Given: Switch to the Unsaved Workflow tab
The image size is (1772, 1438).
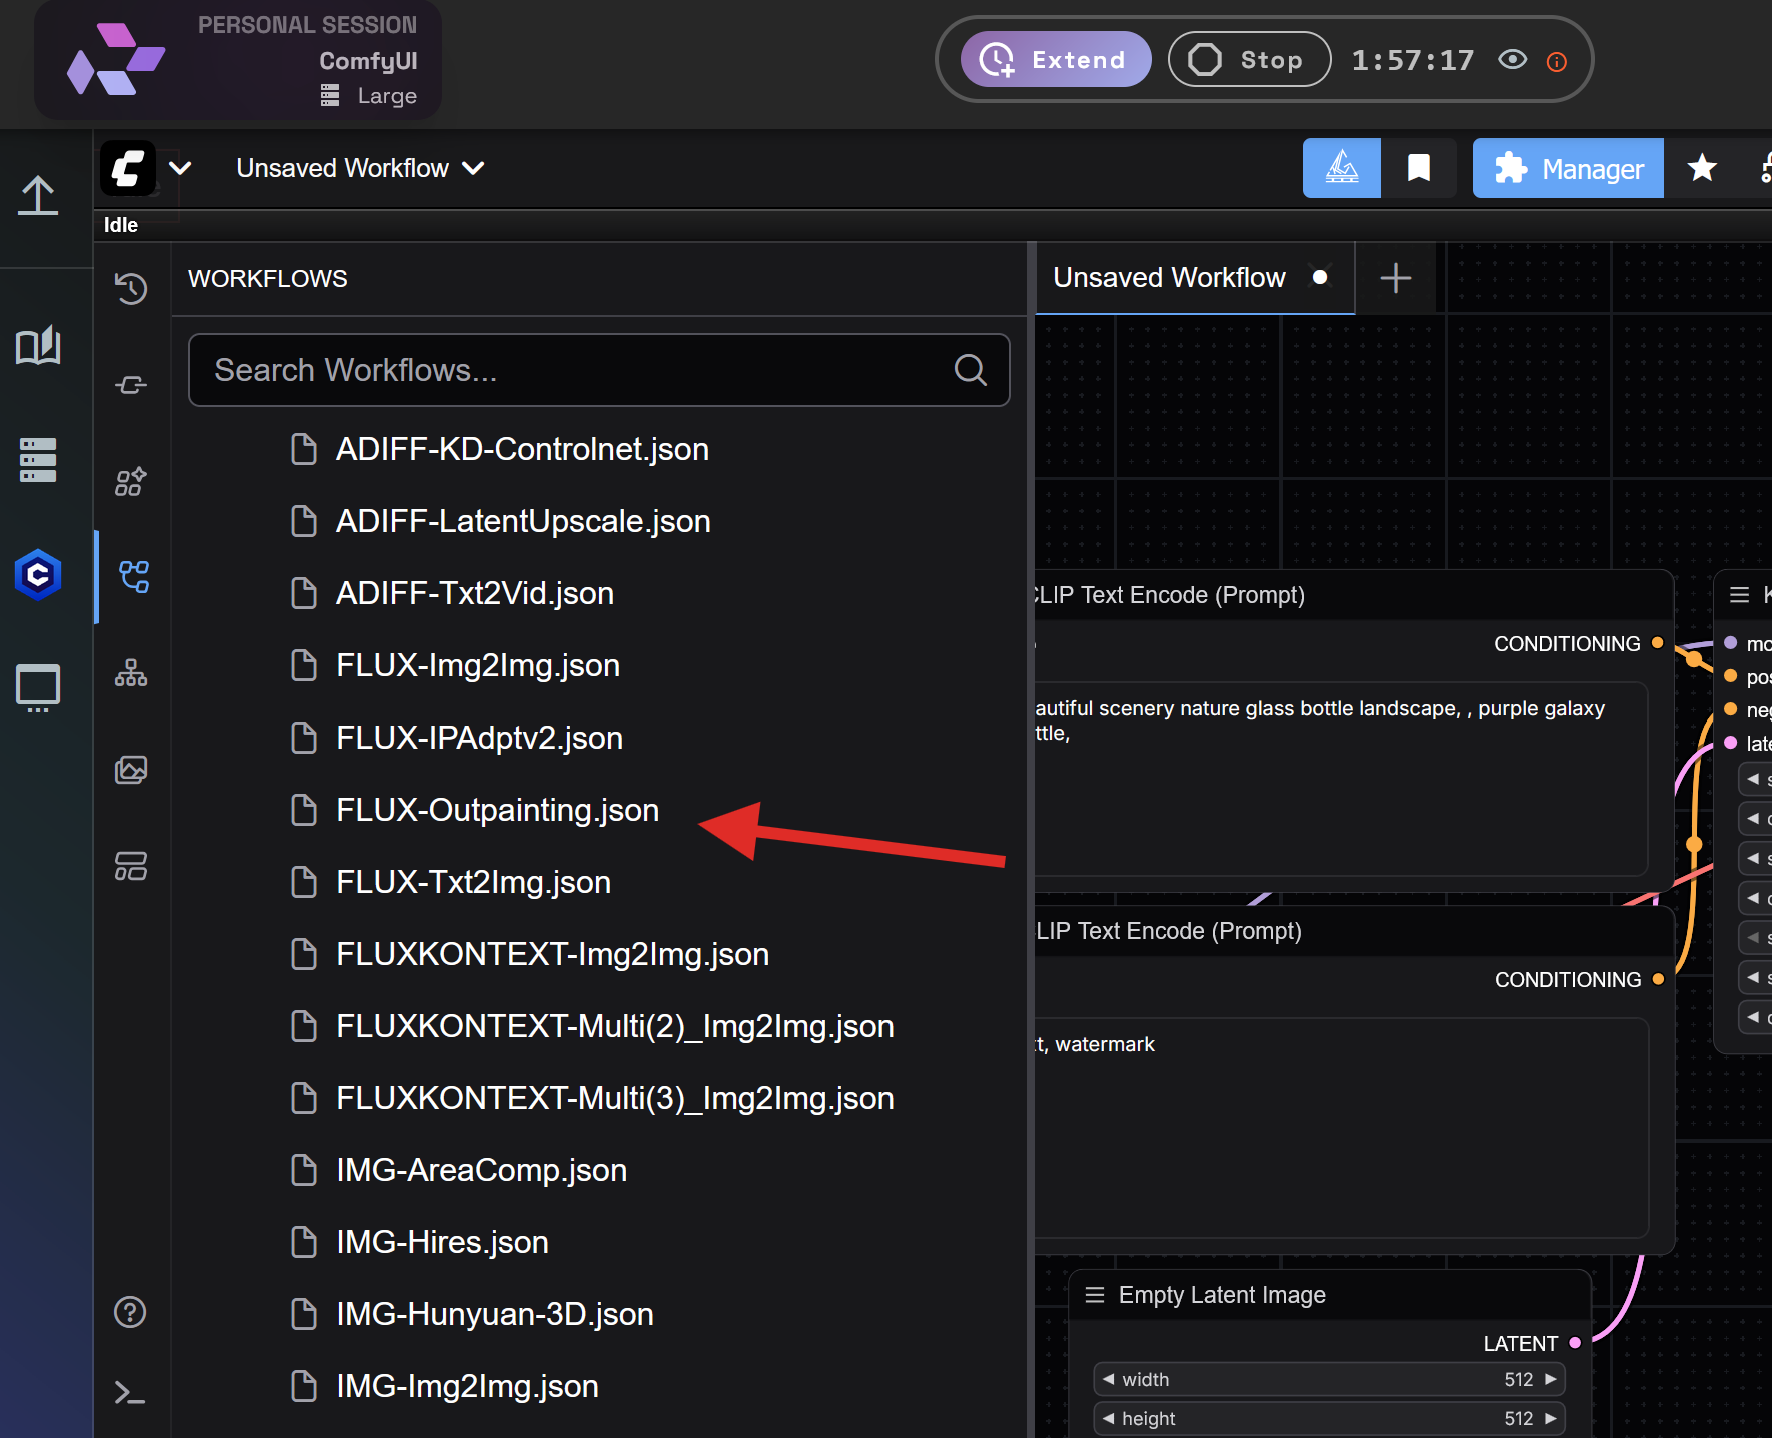Looking at the screenshot, I should click(x=1170, y=277).
